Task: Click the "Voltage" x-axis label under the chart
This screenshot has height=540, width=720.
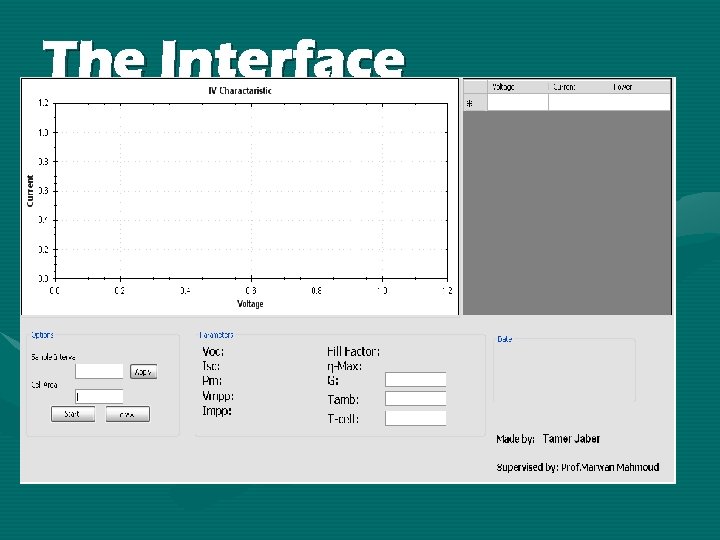Action: (250, 304)
